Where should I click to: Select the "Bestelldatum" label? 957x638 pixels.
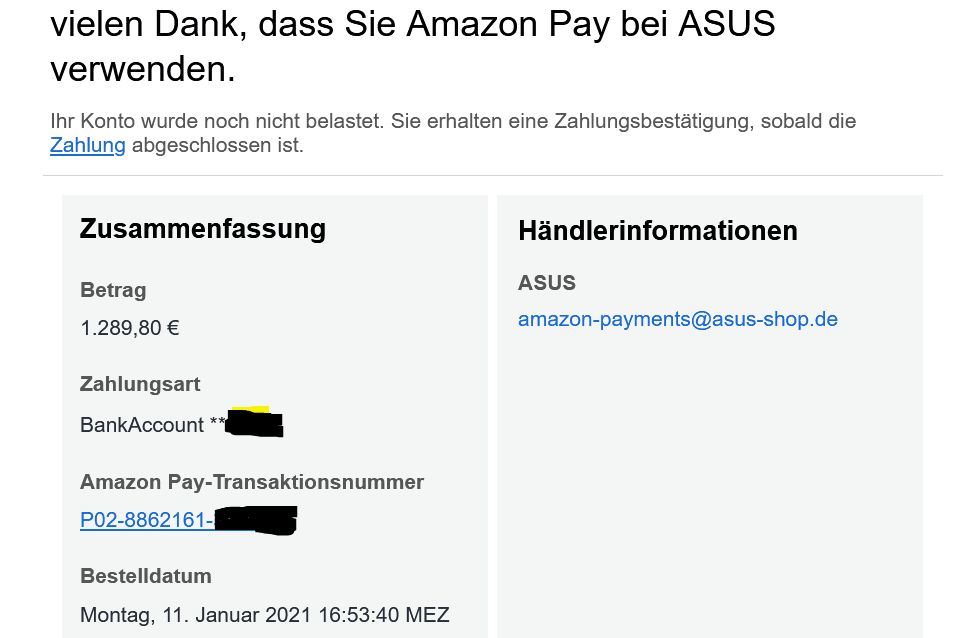coord(146,576)
